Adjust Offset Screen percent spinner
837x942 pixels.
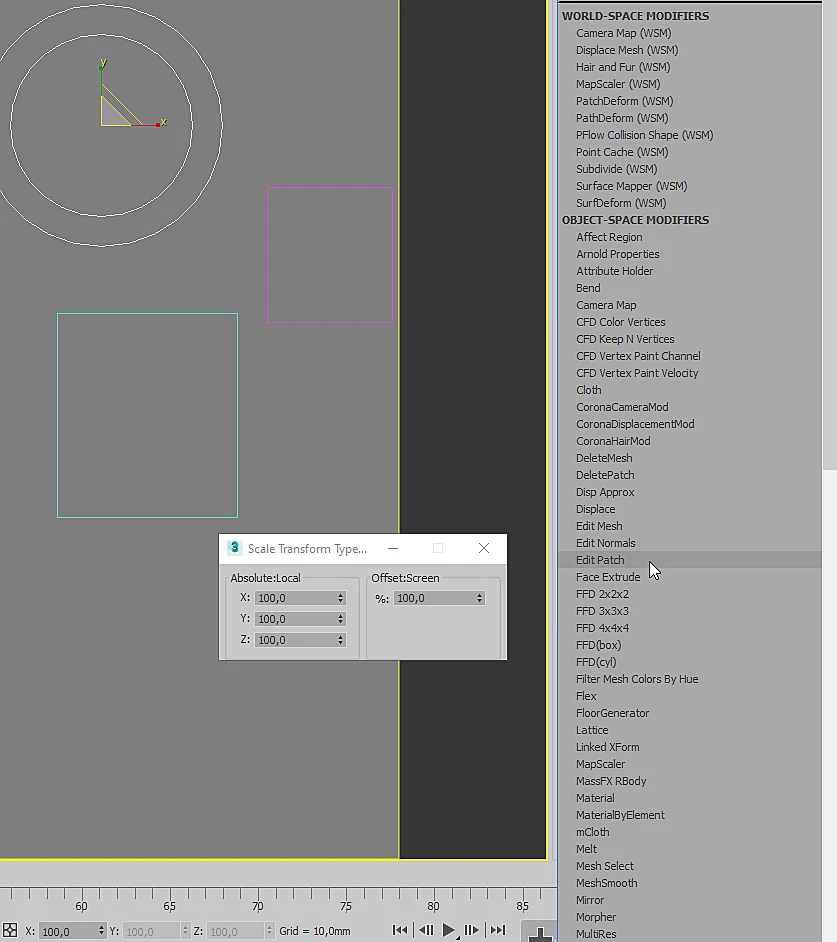(479, 598)
